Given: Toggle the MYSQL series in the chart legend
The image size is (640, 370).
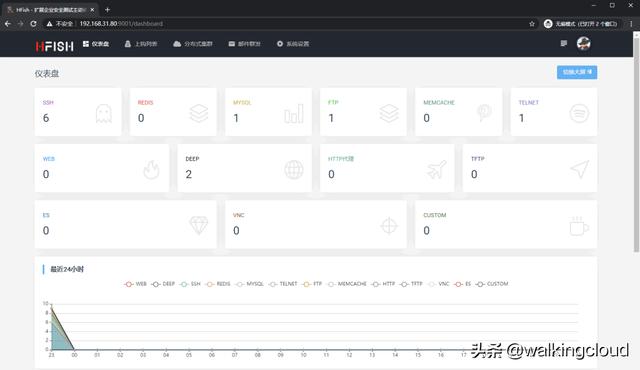Looking at the screenshot, I should click(x=249, y=284).
